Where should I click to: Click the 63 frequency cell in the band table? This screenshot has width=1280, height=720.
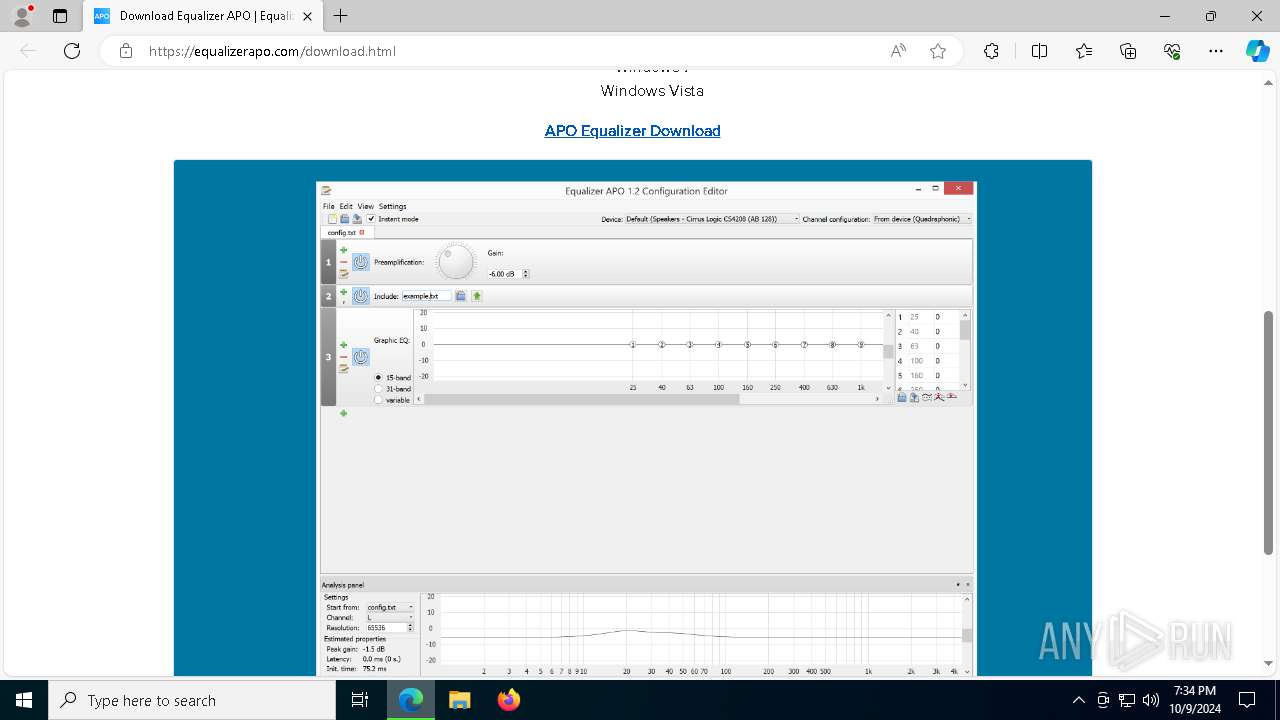tap(914, 346)
